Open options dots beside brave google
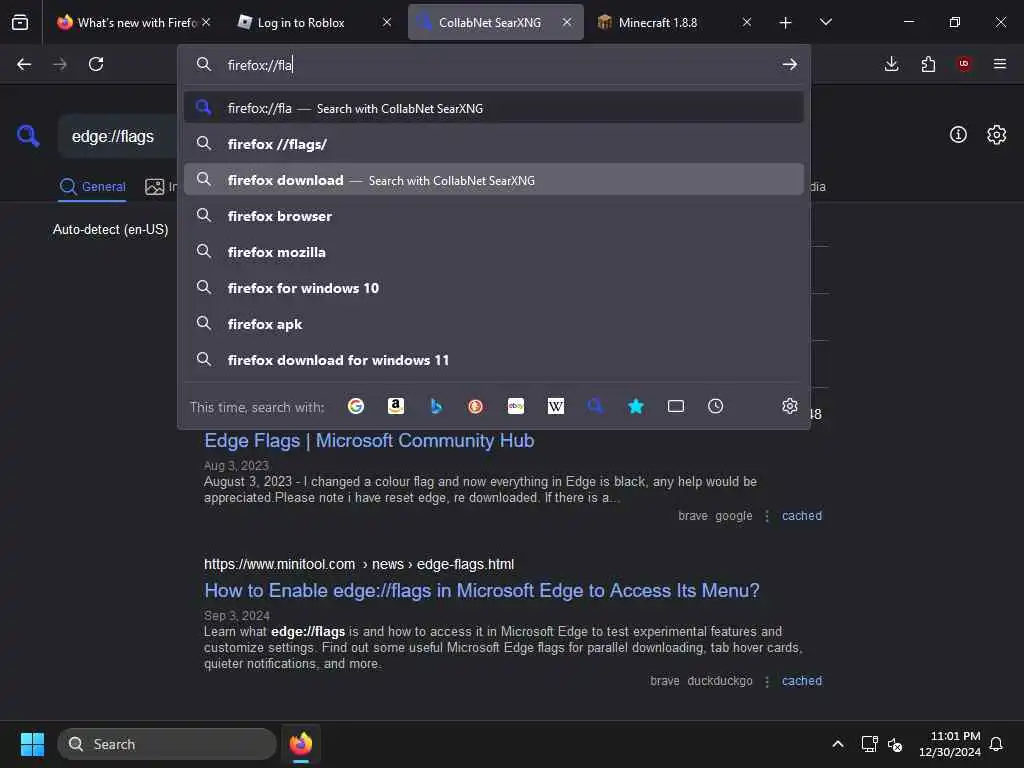1024x768 pixels. tap(767, 516)
